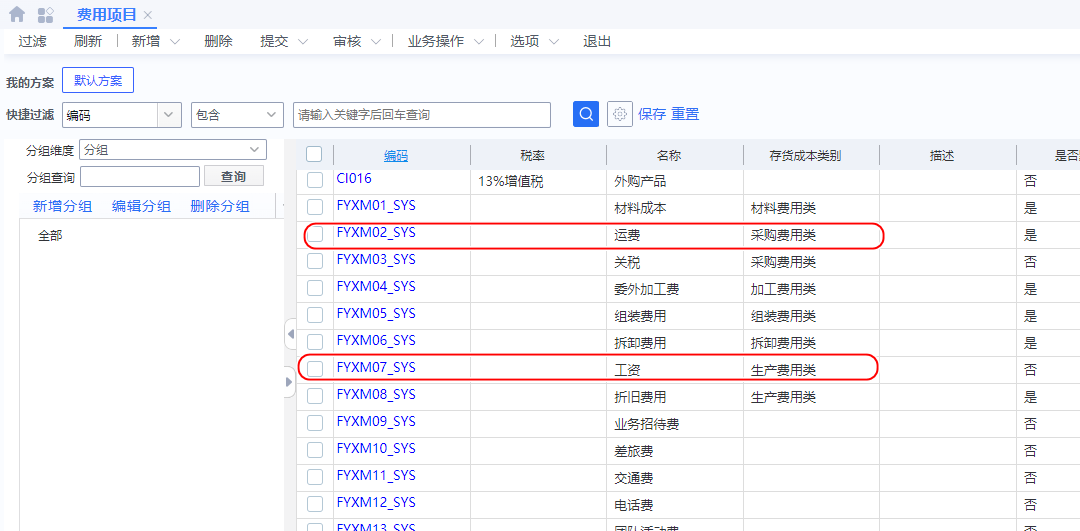
Task: Click the blue search magnifier button
Action: click(x=586, y=114)
